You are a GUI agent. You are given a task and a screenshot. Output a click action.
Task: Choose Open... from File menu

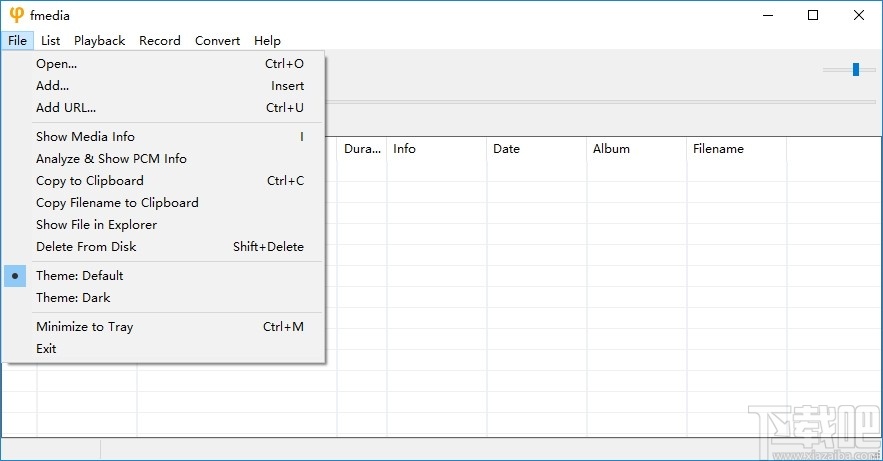(x=56, y=63)
